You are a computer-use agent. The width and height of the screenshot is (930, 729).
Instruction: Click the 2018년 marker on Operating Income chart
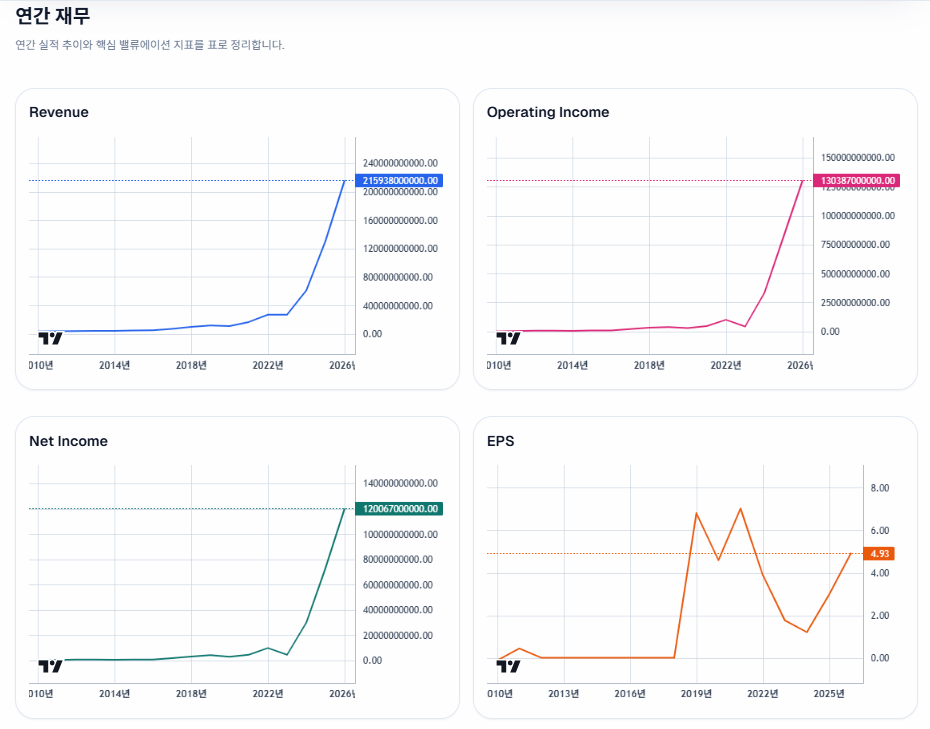[x=649, y=365]
